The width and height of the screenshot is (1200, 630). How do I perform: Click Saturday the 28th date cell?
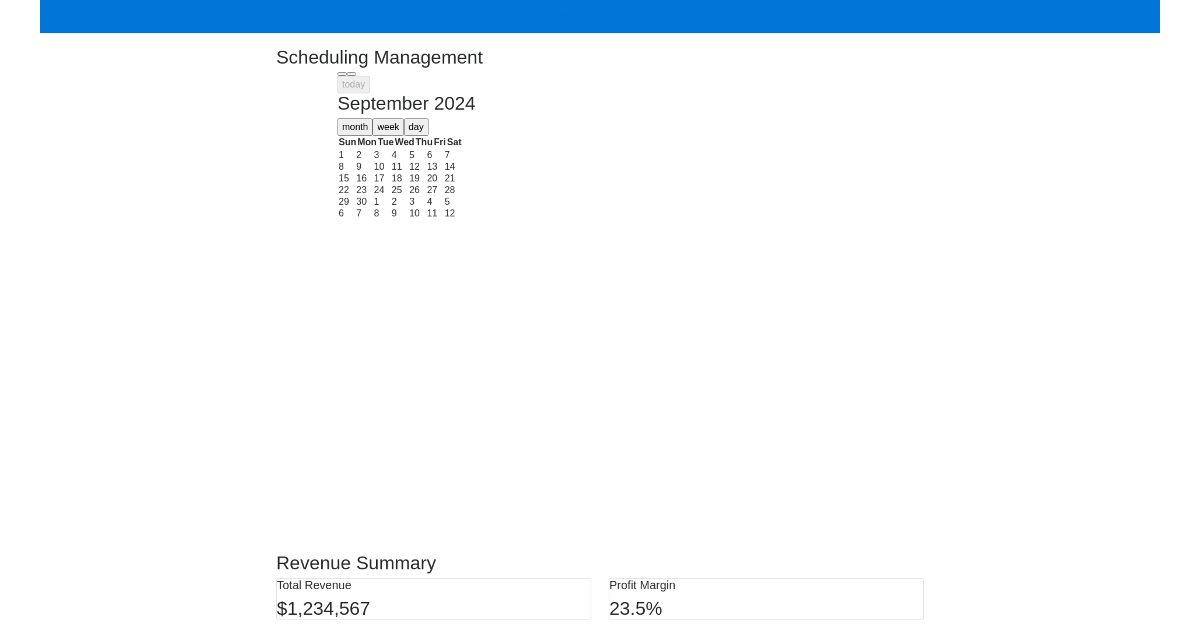point(449,189)
